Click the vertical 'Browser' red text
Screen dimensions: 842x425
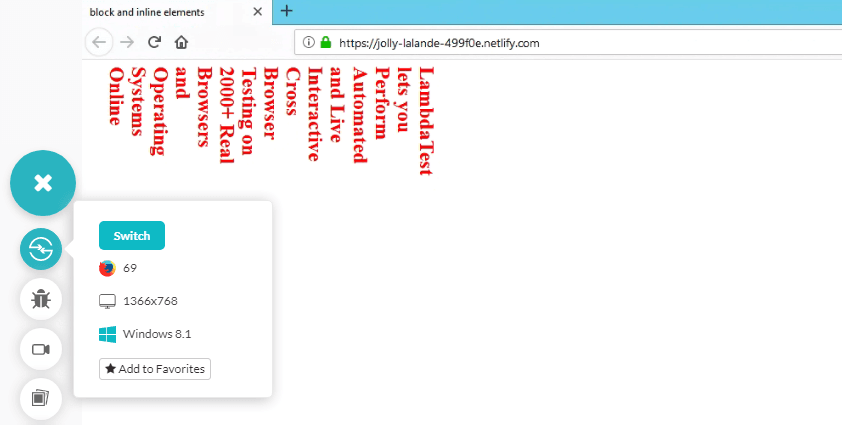[x=271, y=103]
